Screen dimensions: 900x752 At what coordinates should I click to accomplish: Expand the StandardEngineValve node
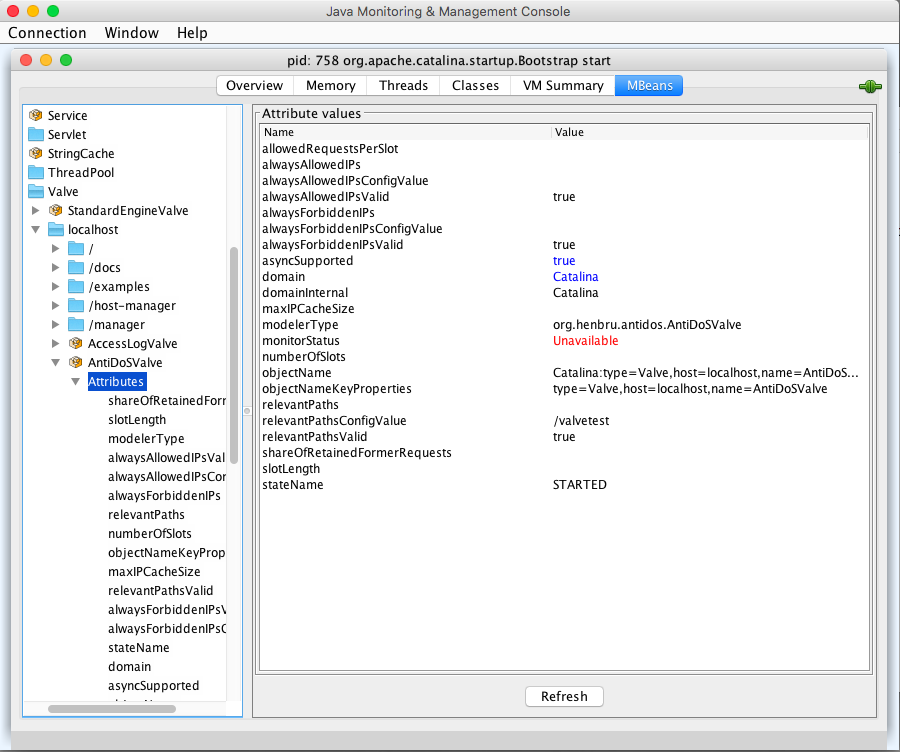click(36, 210)
